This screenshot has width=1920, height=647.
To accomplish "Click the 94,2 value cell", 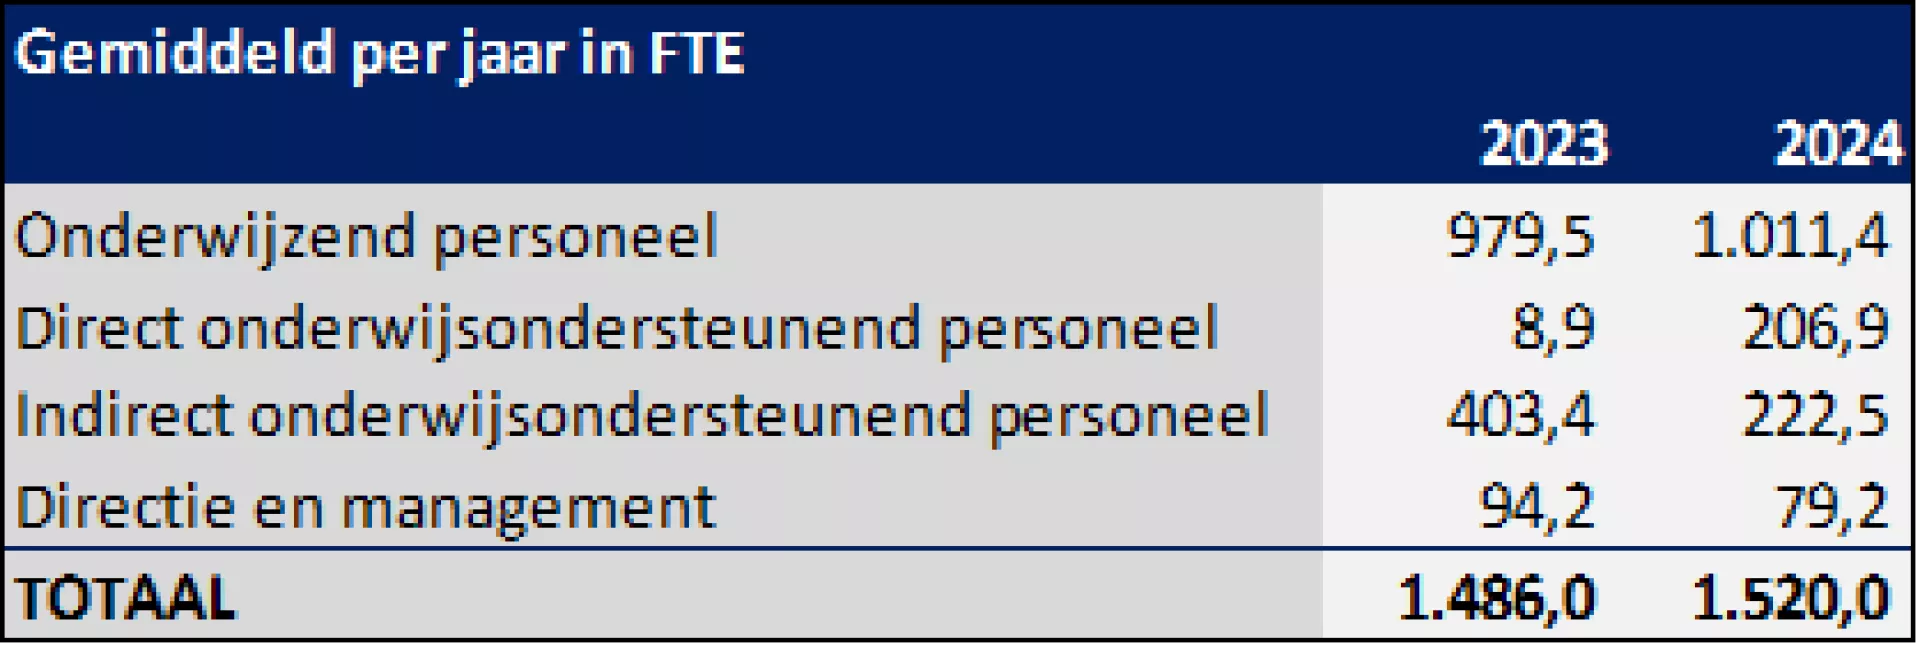I will pos(1536,507).
